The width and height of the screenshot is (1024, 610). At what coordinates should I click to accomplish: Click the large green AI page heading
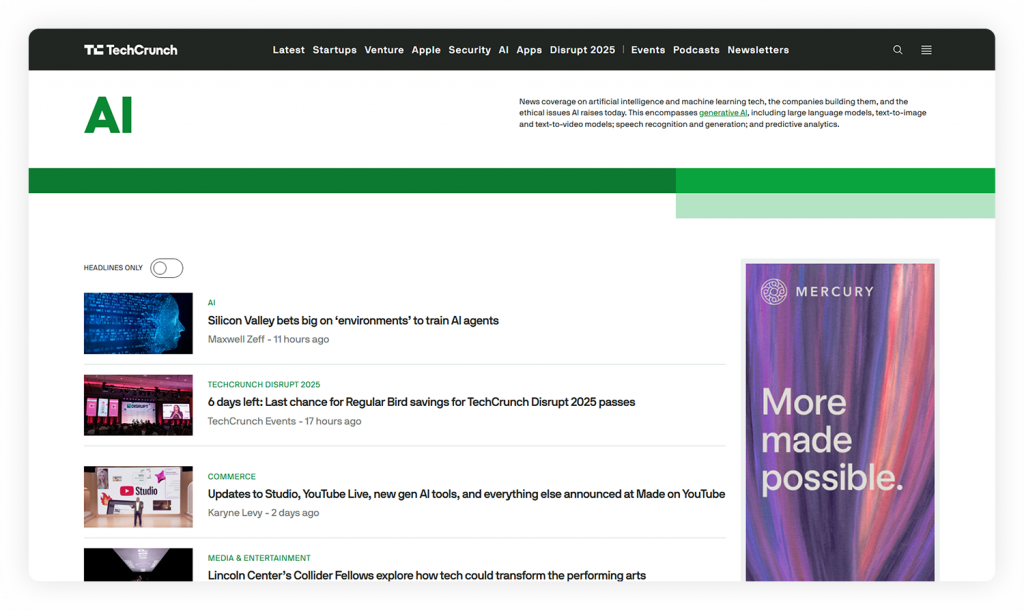[x=108, y=115]
